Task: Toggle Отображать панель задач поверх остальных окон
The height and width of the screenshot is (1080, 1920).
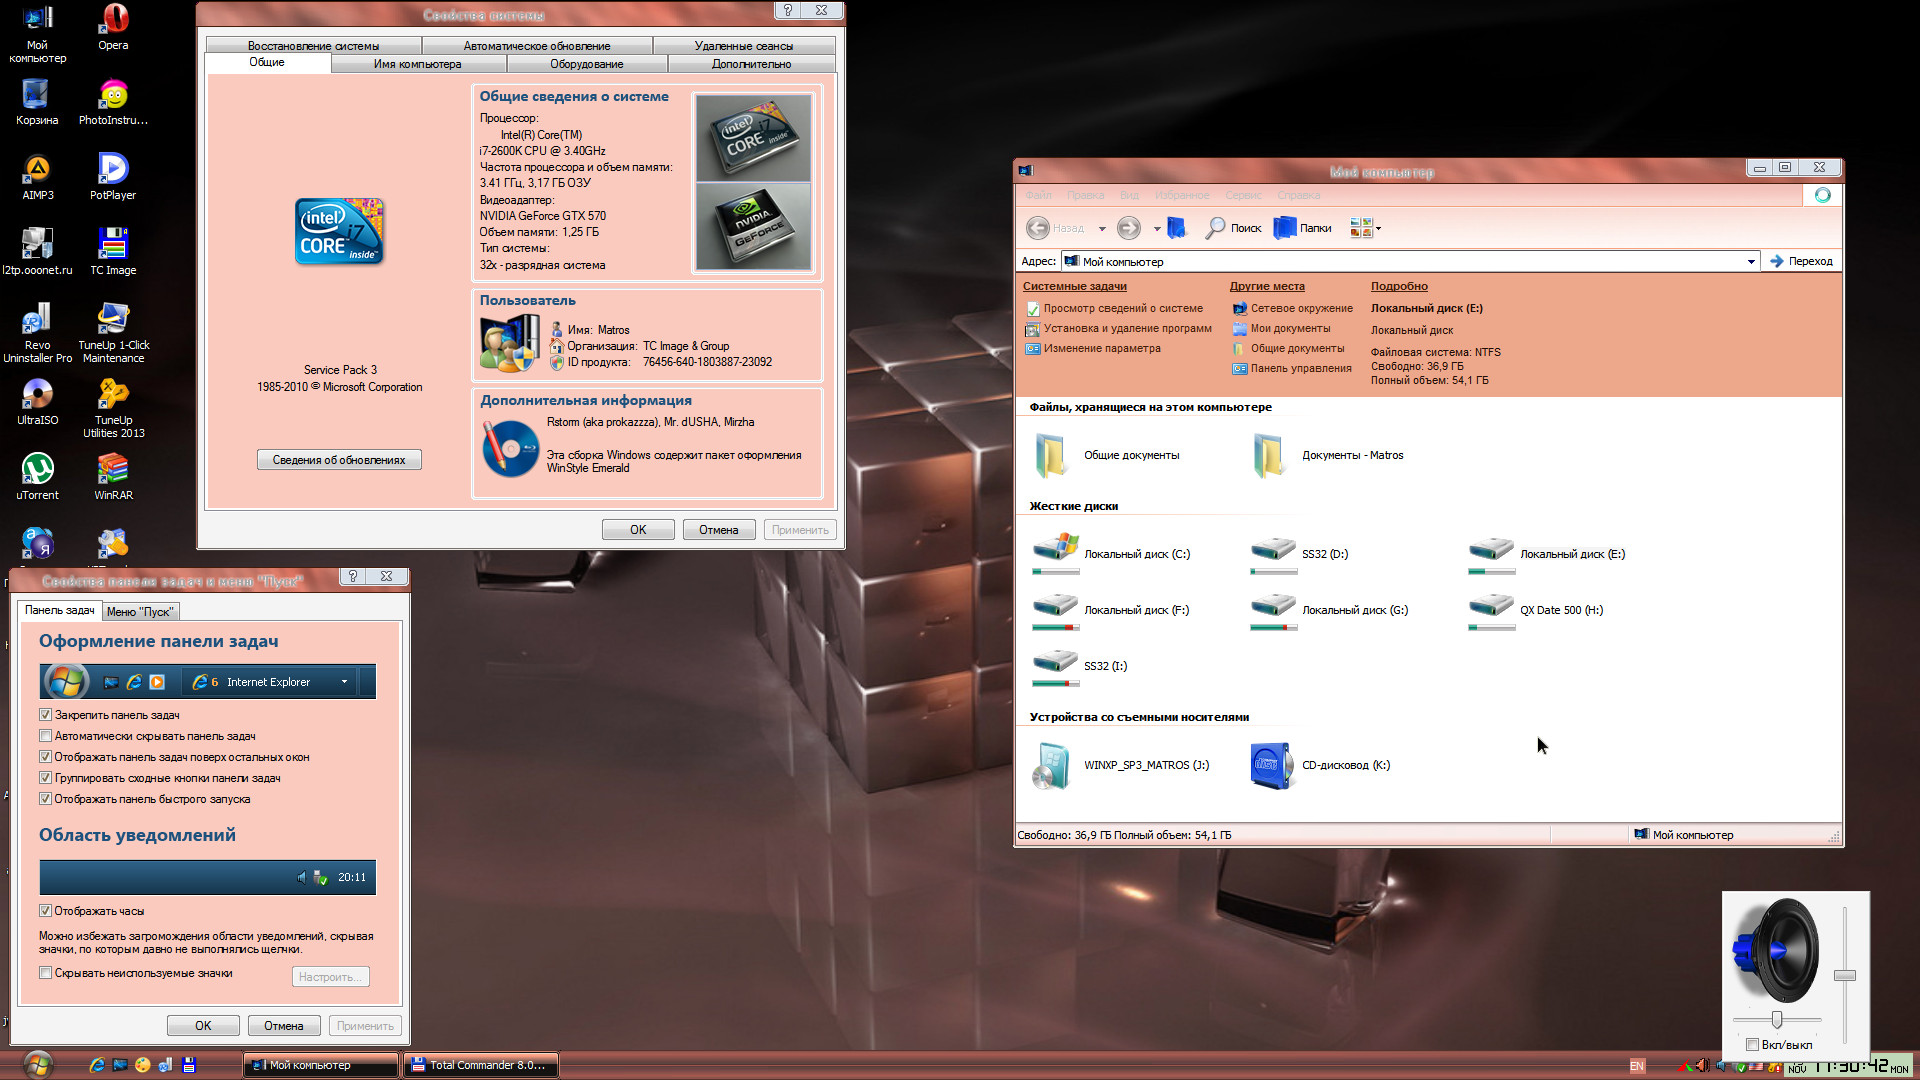Action: (45, 757)
